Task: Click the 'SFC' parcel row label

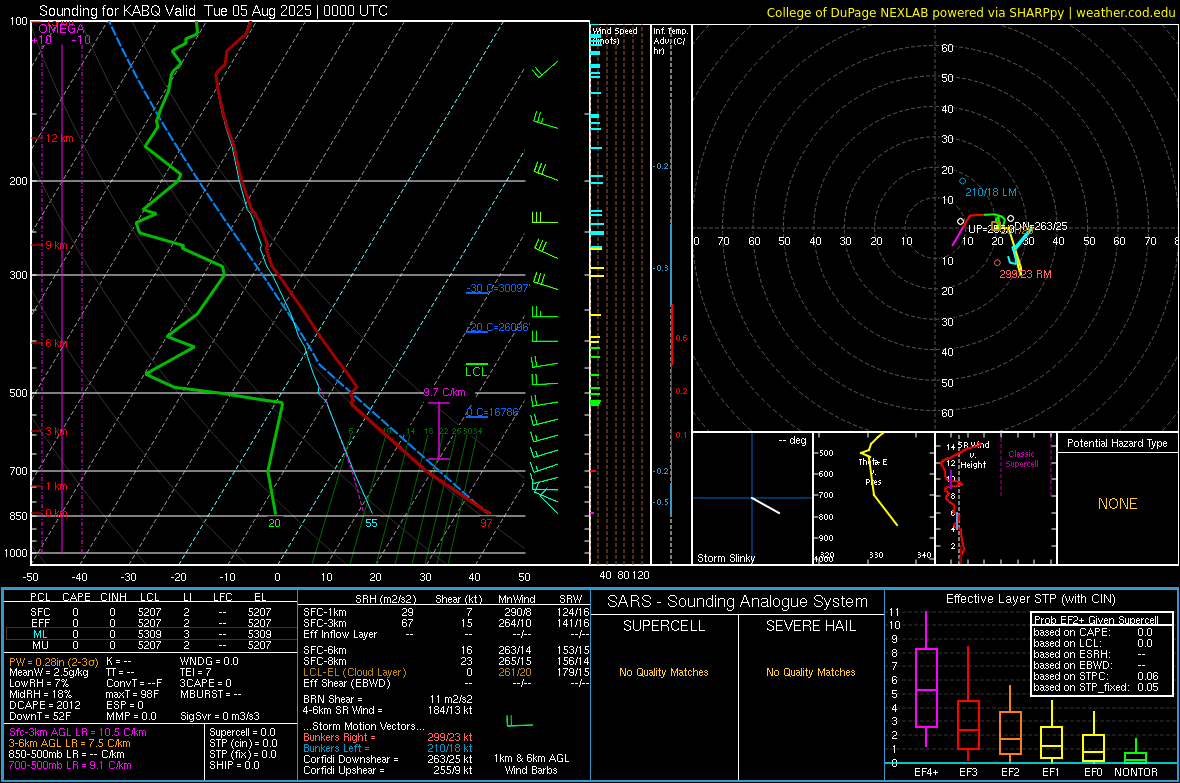Action: [x=40, y=612]
